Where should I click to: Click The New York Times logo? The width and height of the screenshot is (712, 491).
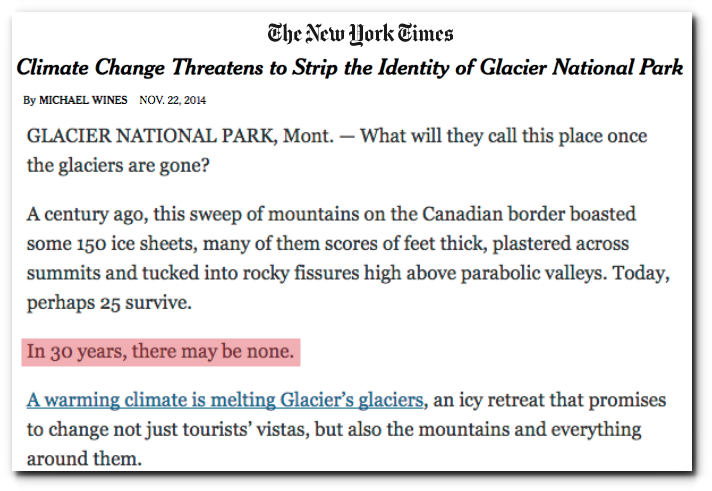tap(361, 34)
